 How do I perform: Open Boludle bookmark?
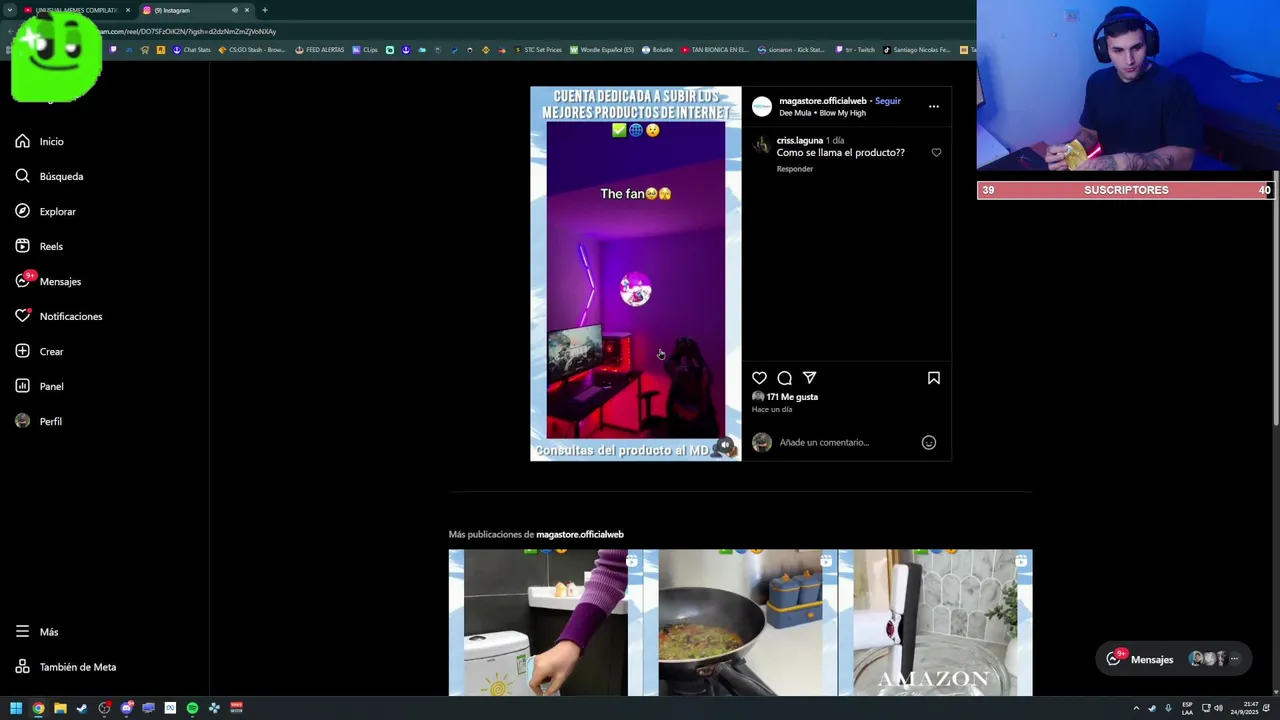point(658,50)
